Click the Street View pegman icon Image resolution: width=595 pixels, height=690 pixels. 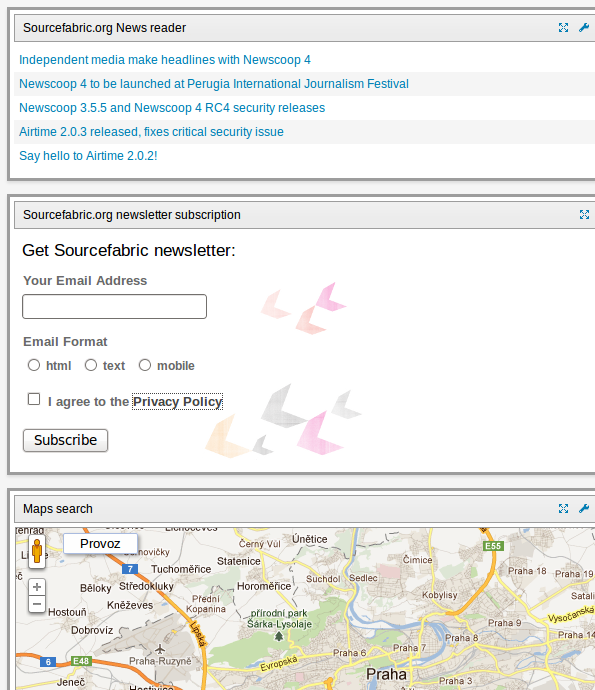coord(37,551)
